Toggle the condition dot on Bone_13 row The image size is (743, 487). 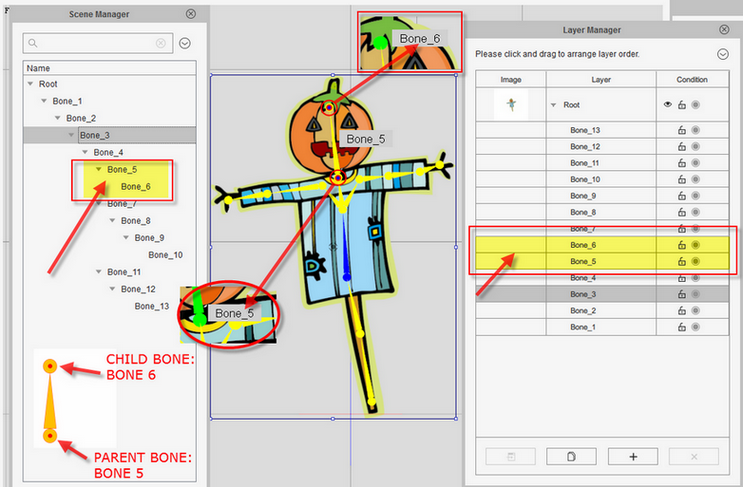pyautogui.click(x=695, y=130)
